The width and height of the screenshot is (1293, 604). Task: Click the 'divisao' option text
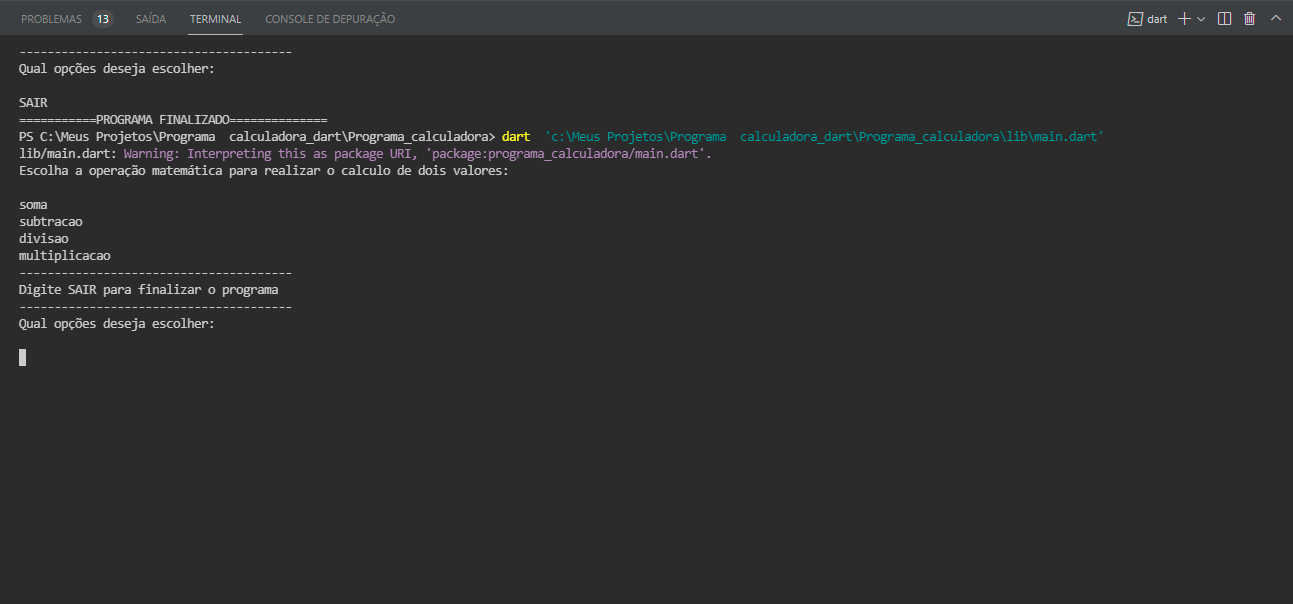[x=44, y=239]
